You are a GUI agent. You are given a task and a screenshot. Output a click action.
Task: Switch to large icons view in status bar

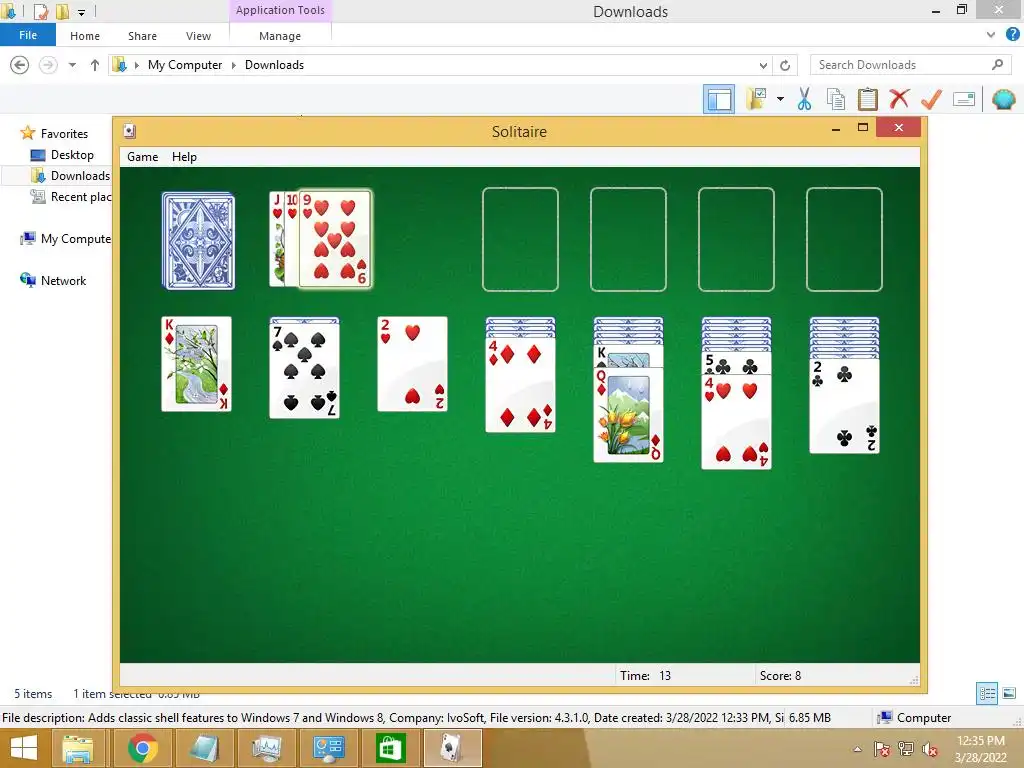[x=1010, y=693]
